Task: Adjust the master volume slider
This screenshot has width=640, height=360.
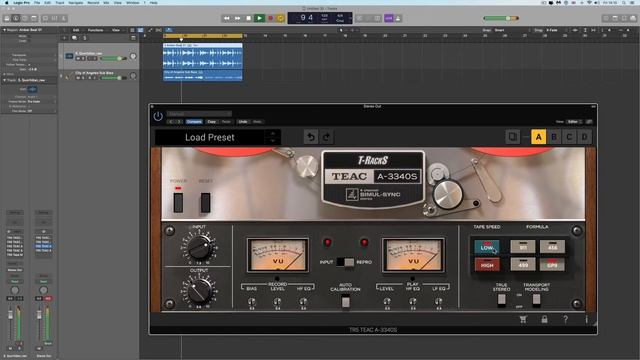Action: click(x=501, y=18)
